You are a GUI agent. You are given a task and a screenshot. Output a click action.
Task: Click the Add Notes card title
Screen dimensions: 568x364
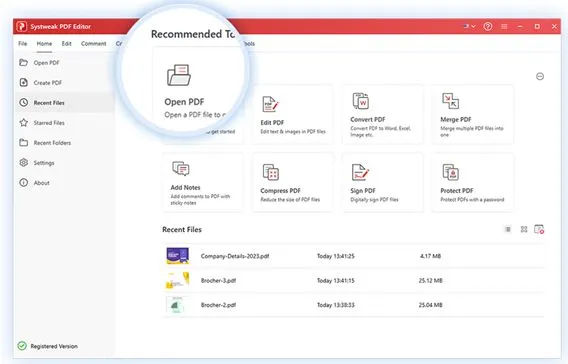[x=185, y=187]
